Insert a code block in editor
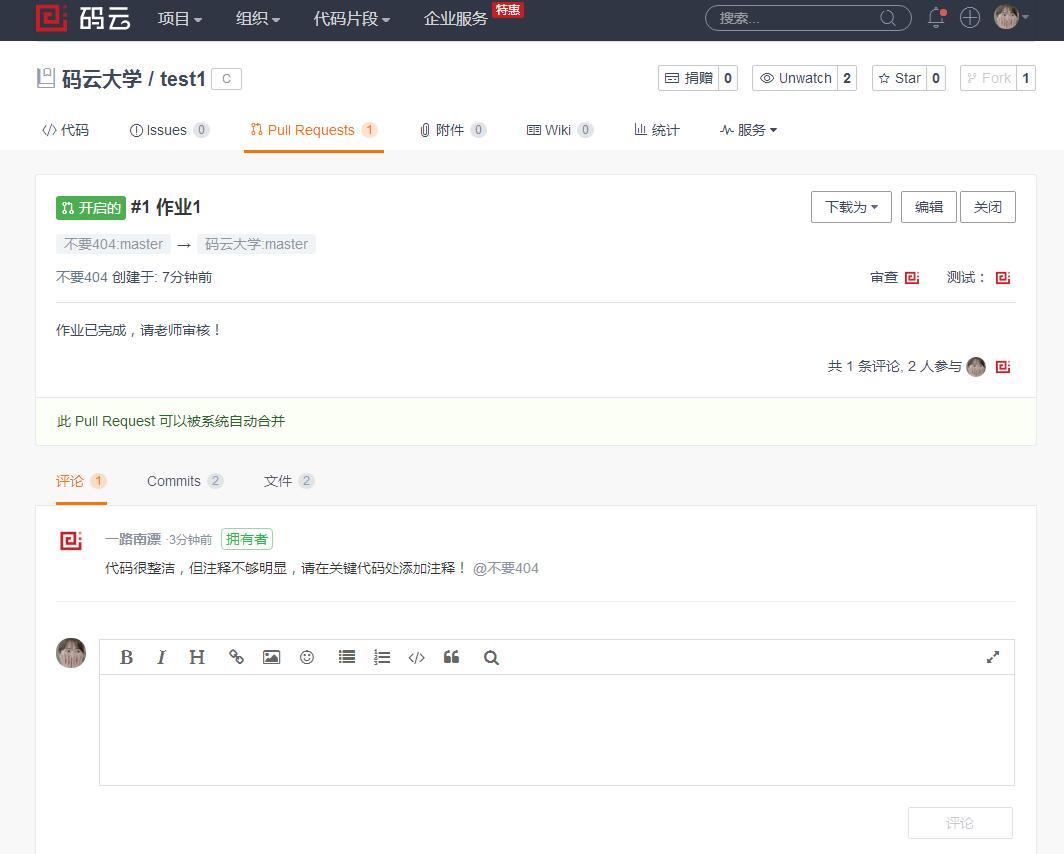 [417, 657]
